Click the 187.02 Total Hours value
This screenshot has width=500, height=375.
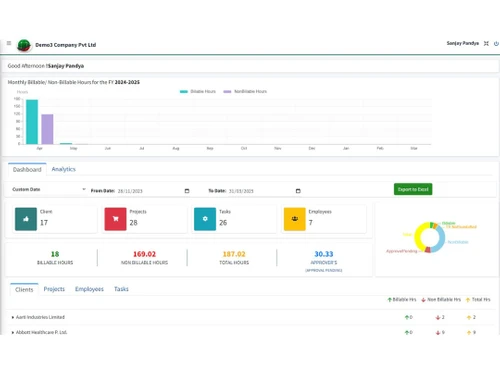click(x=234, y=254)
